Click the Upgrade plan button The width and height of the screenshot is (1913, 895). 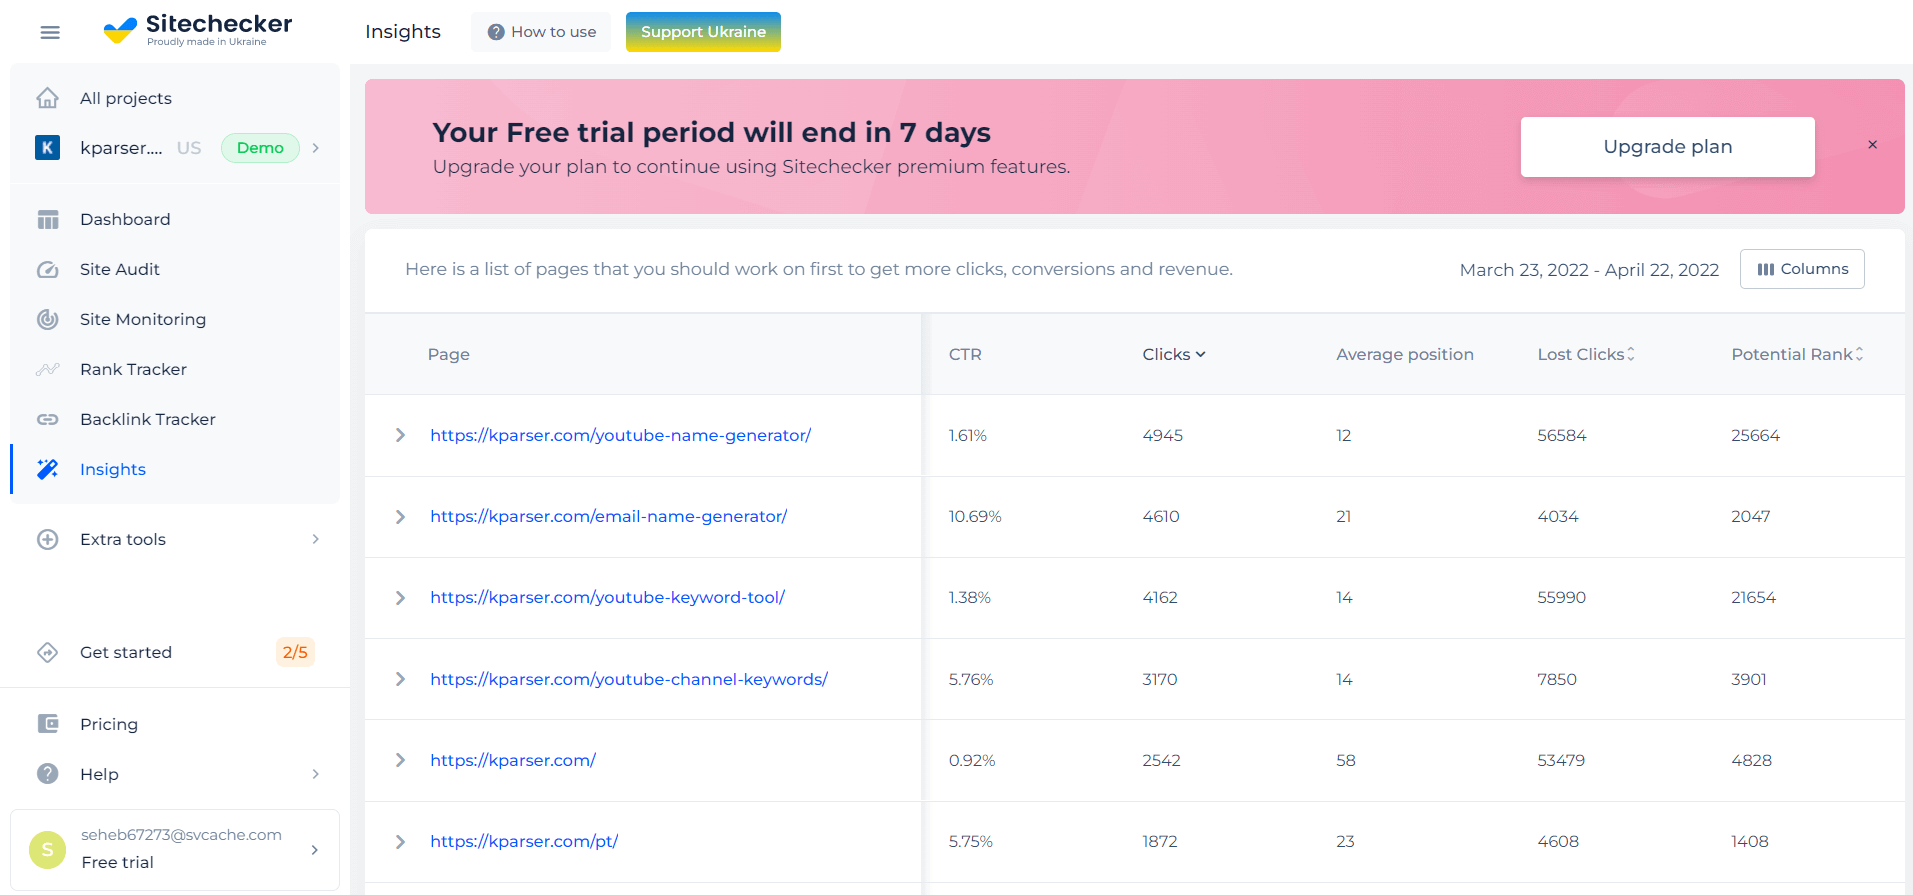[1667, 147]
